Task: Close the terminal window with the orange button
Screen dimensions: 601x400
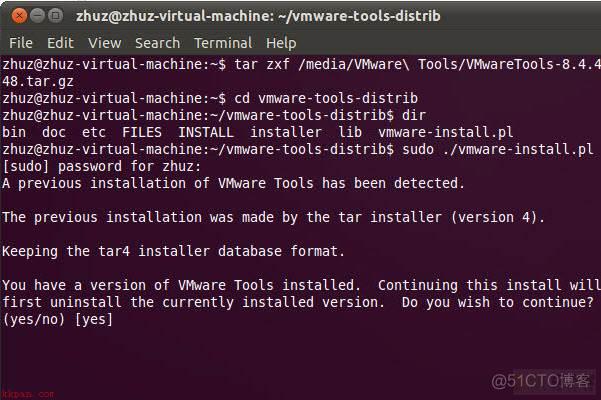Action: (x=19, y=16)
